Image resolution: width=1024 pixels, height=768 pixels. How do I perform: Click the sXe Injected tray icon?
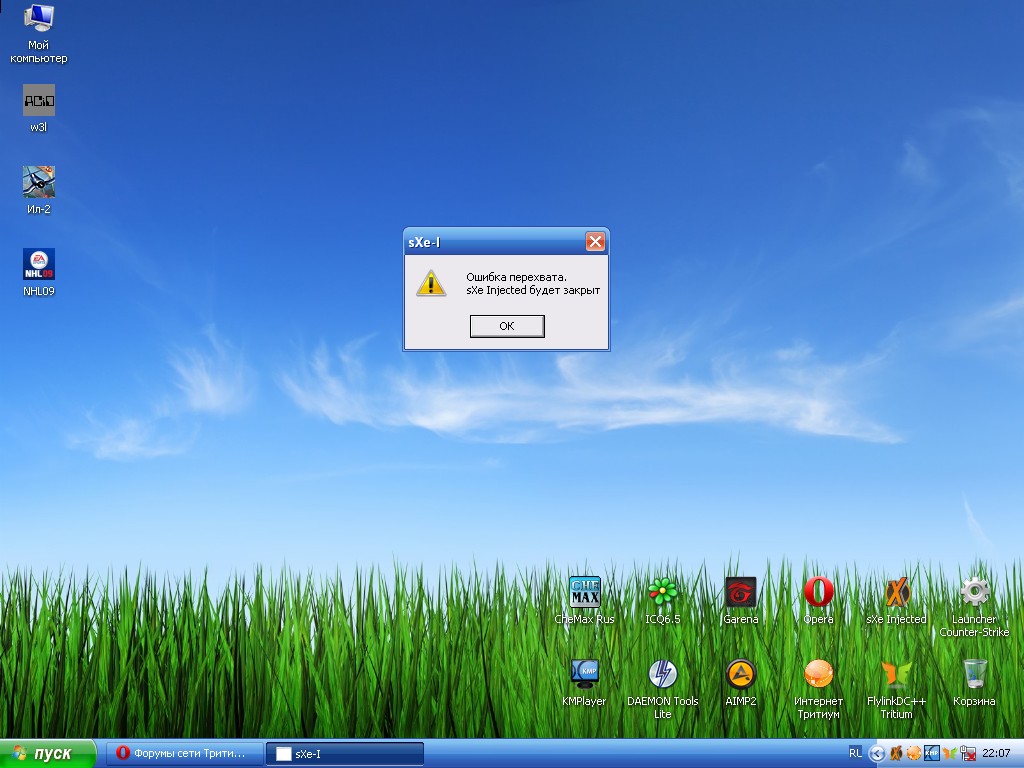click(896, 754)
